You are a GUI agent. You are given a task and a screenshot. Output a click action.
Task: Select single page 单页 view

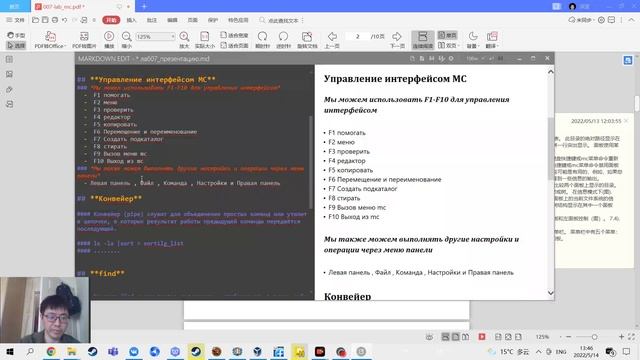pos(447,35)
